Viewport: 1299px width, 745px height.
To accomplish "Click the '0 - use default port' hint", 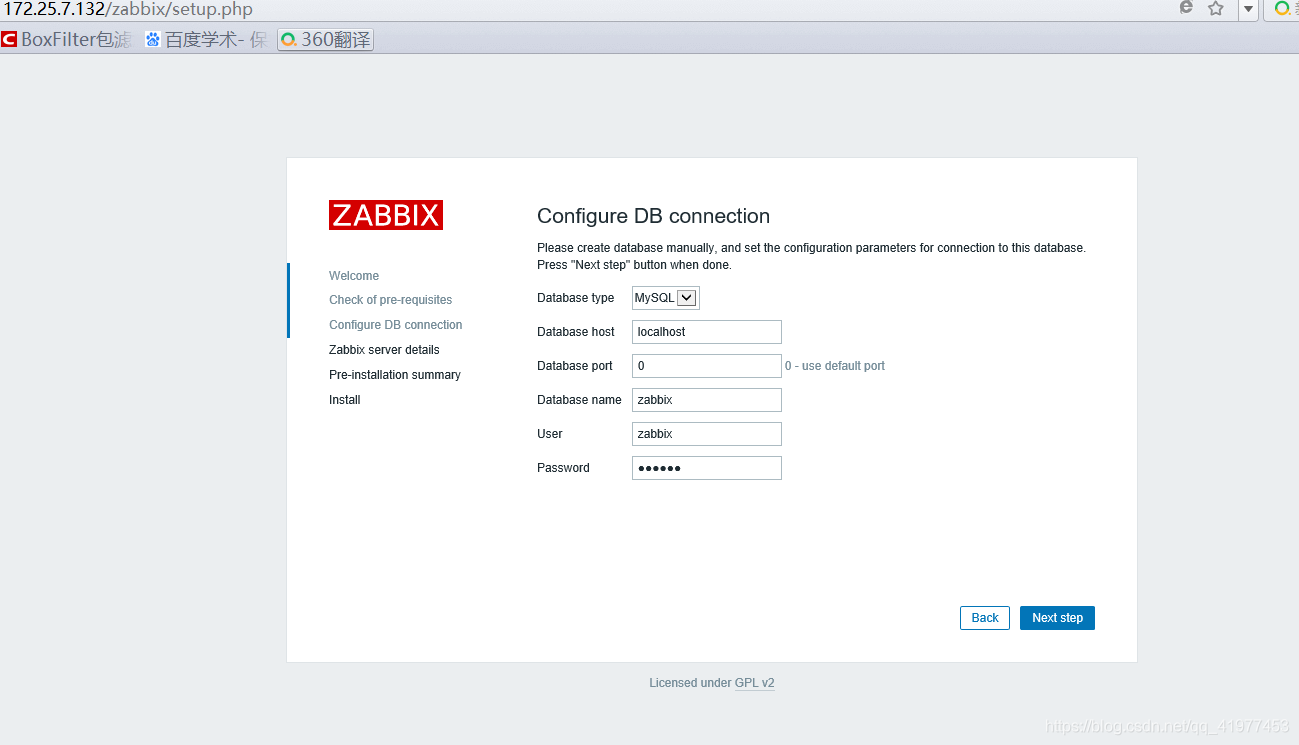I will (835, 366).
